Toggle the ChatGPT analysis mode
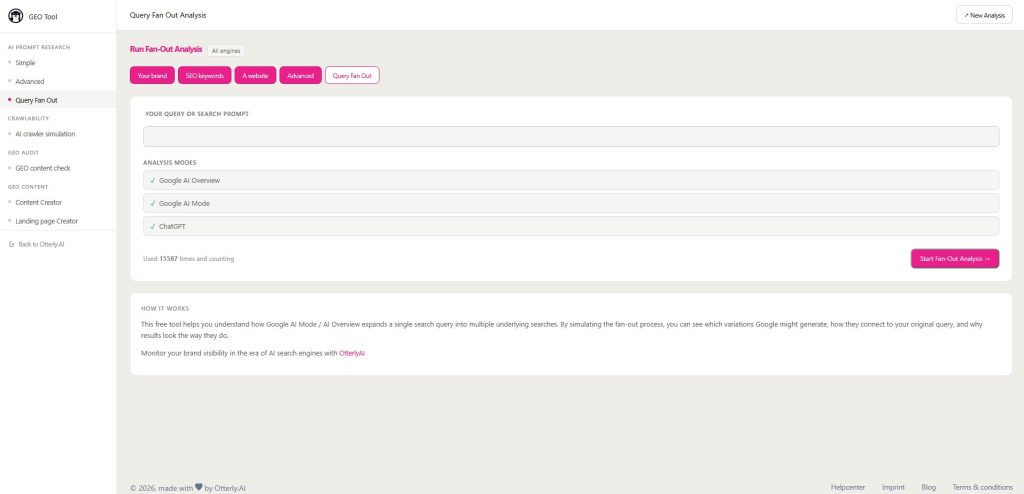Image resolution: width=1024 pixels, height=494 pixels. point(571,226)
